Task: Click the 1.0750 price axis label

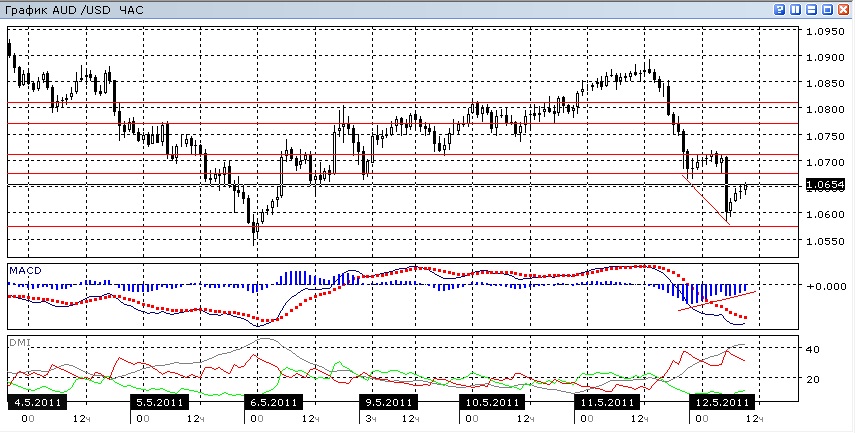Action: coord(825,136)
